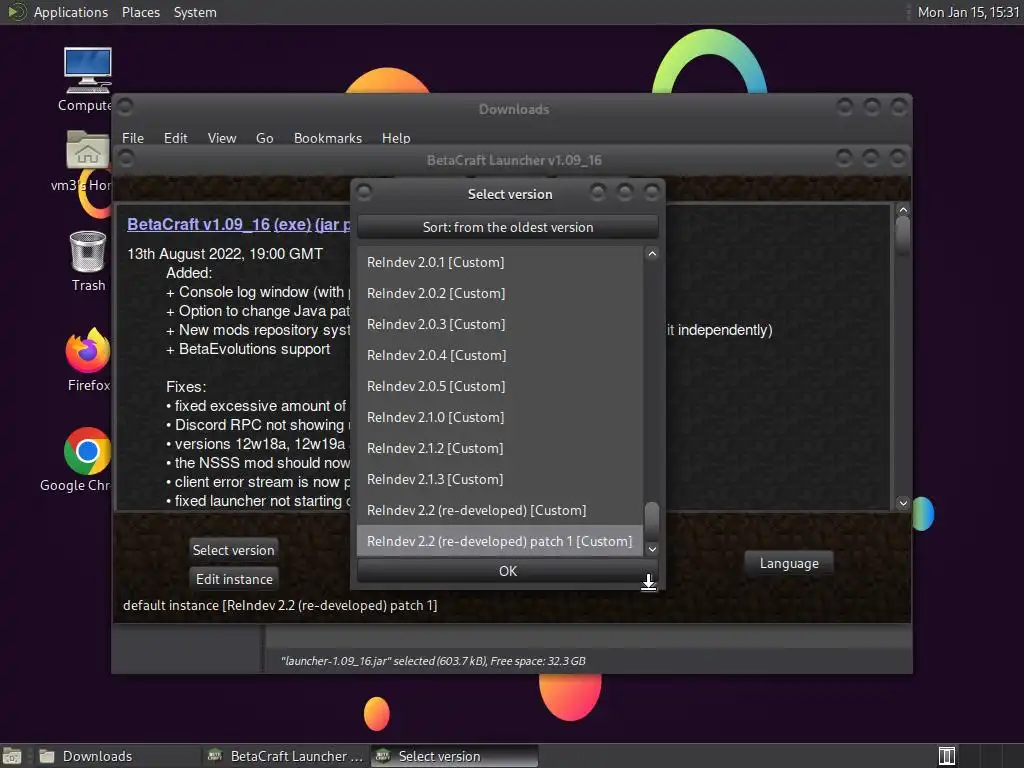The image size is (1024, 768).
Task: Open Help menu in Downloads window
Action: coord(396,138)
